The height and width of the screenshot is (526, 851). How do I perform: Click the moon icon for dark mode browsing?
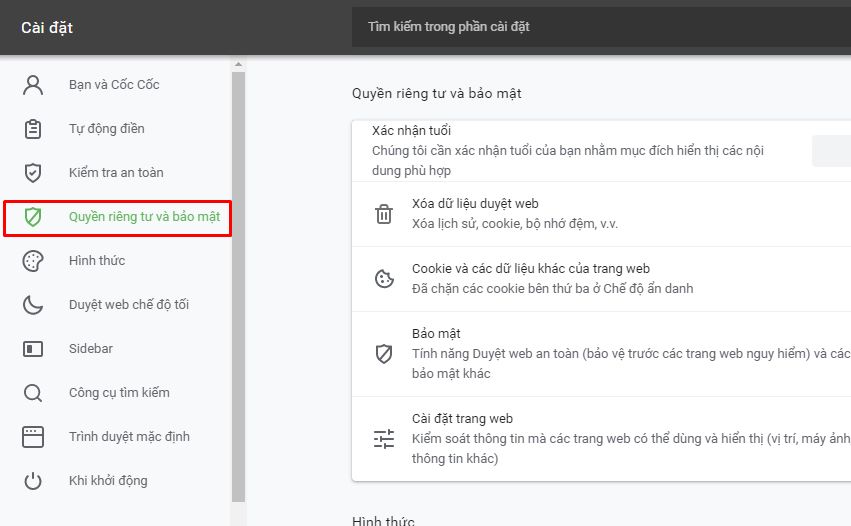[33, 305]
